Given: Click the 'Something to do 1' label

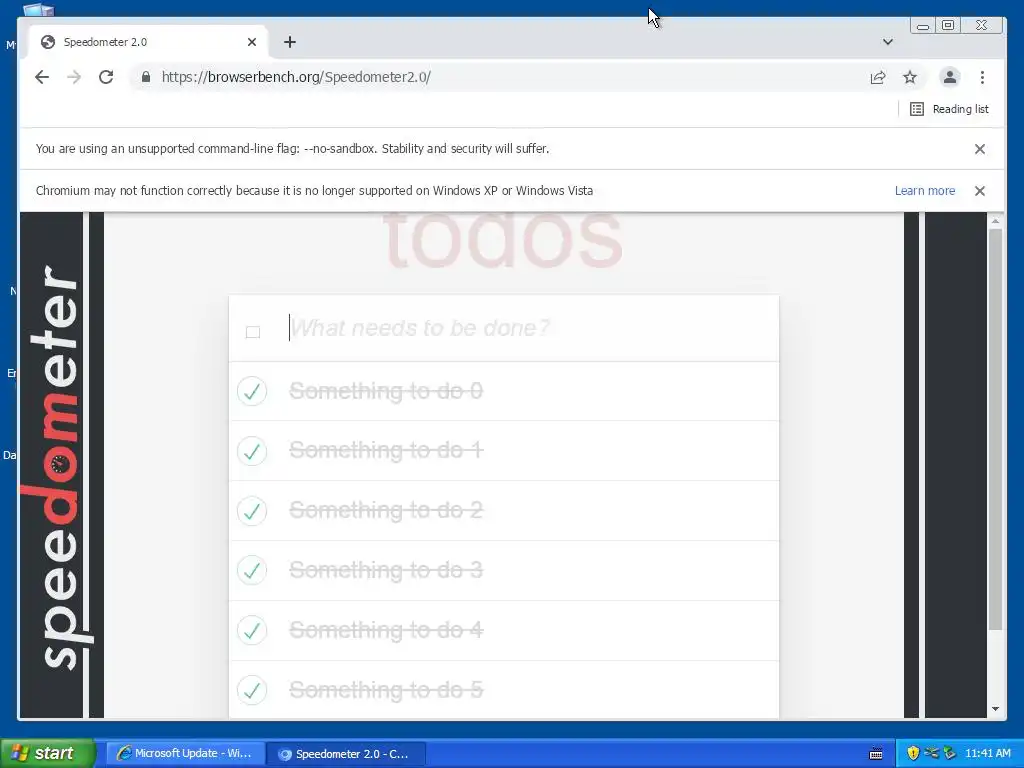Looking at the screenshot, I should (386, 451).
